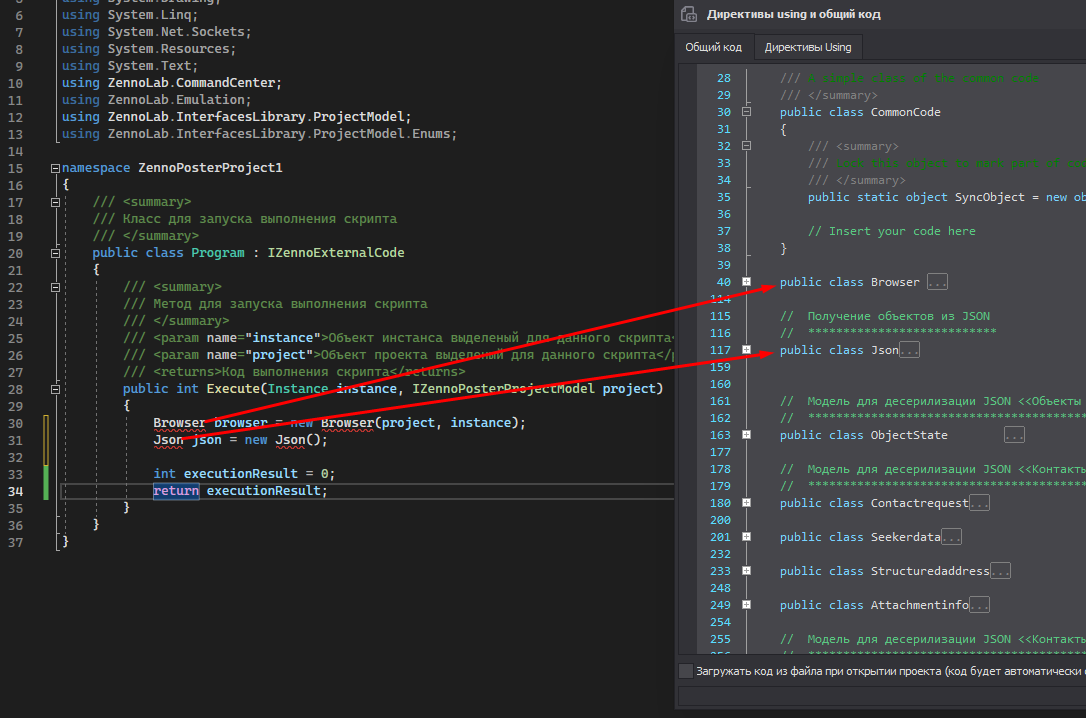Expand the Seekerdata class fold
Viewport: 1086px width, 718px height.
click(747, 537)
